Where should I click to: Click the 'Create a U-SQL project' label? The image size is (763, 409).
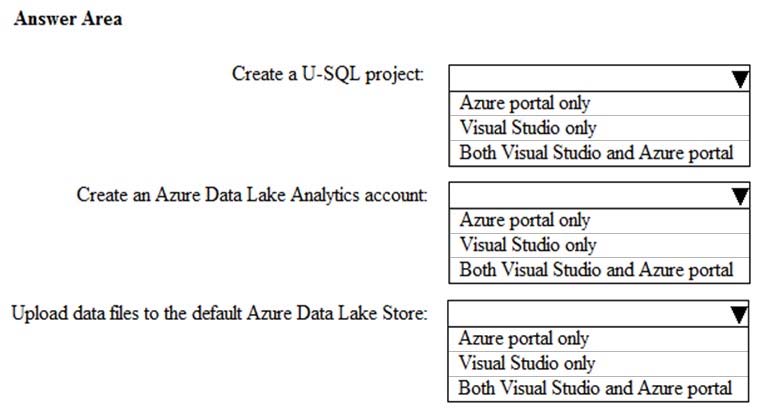click(x=327, y=74)
